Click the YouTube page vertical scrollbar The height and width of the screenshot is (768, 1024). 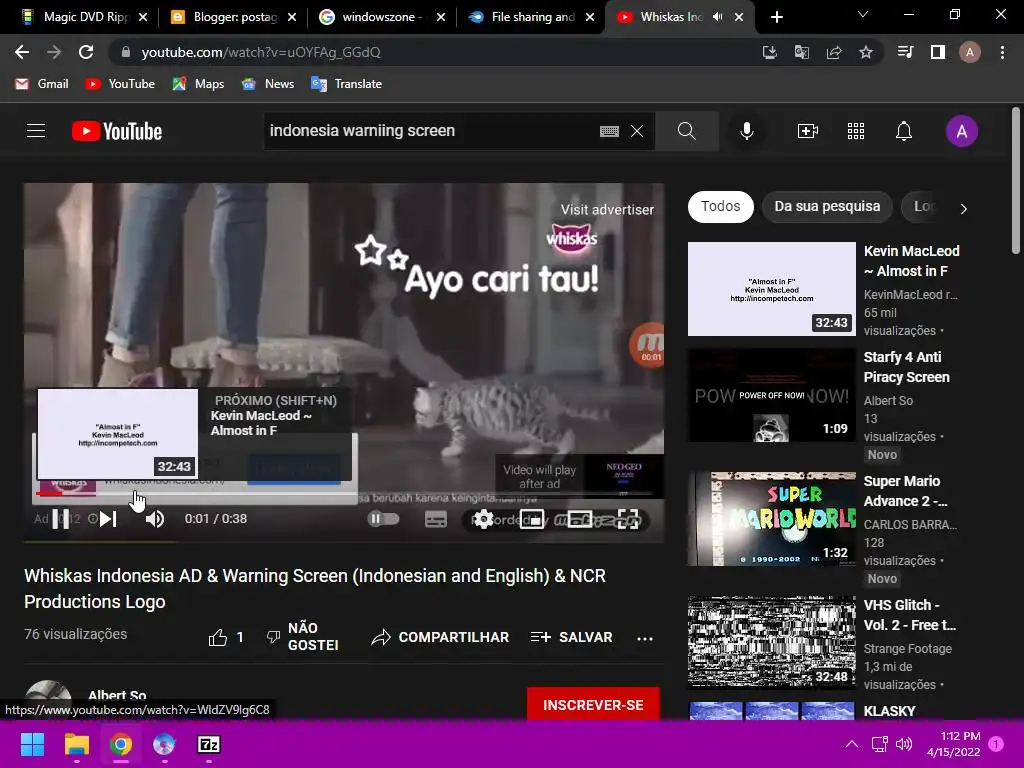point(1016,181)
